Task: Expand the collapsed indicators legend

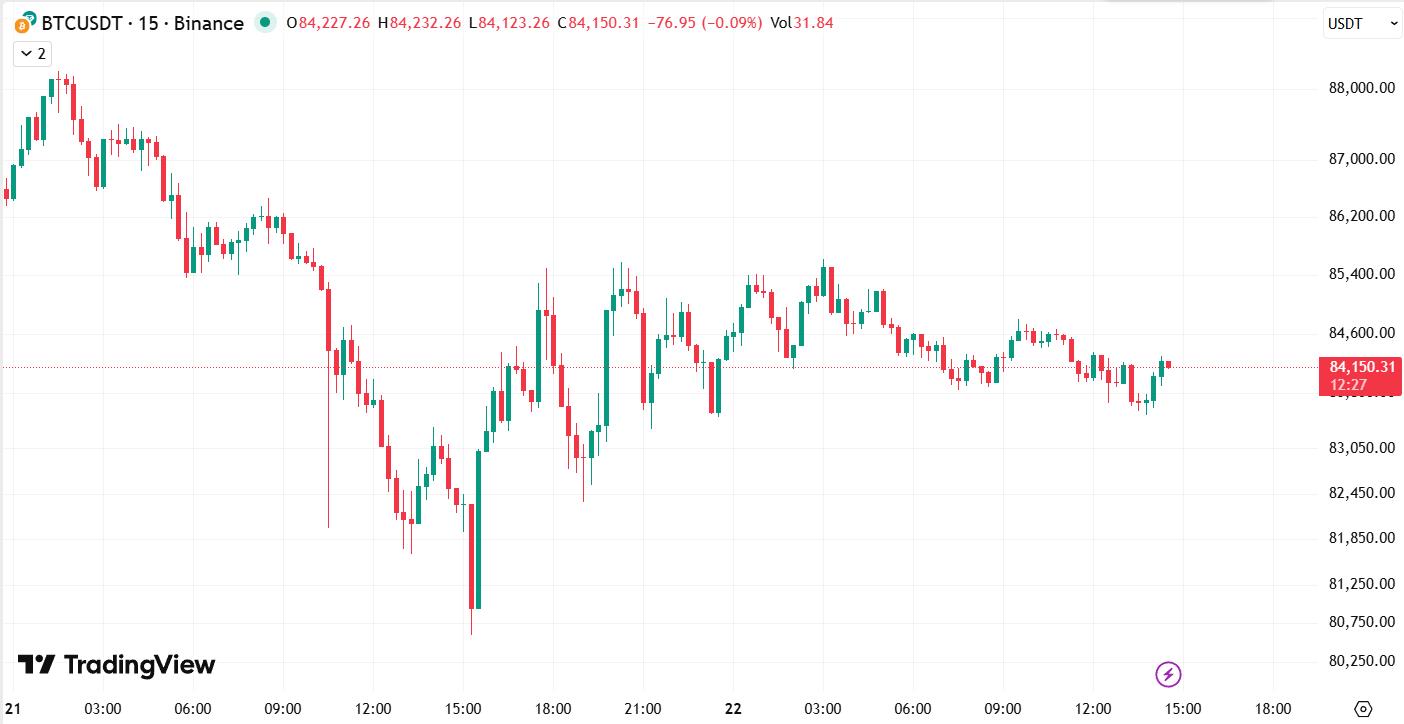Action: [x=32, y=54]
